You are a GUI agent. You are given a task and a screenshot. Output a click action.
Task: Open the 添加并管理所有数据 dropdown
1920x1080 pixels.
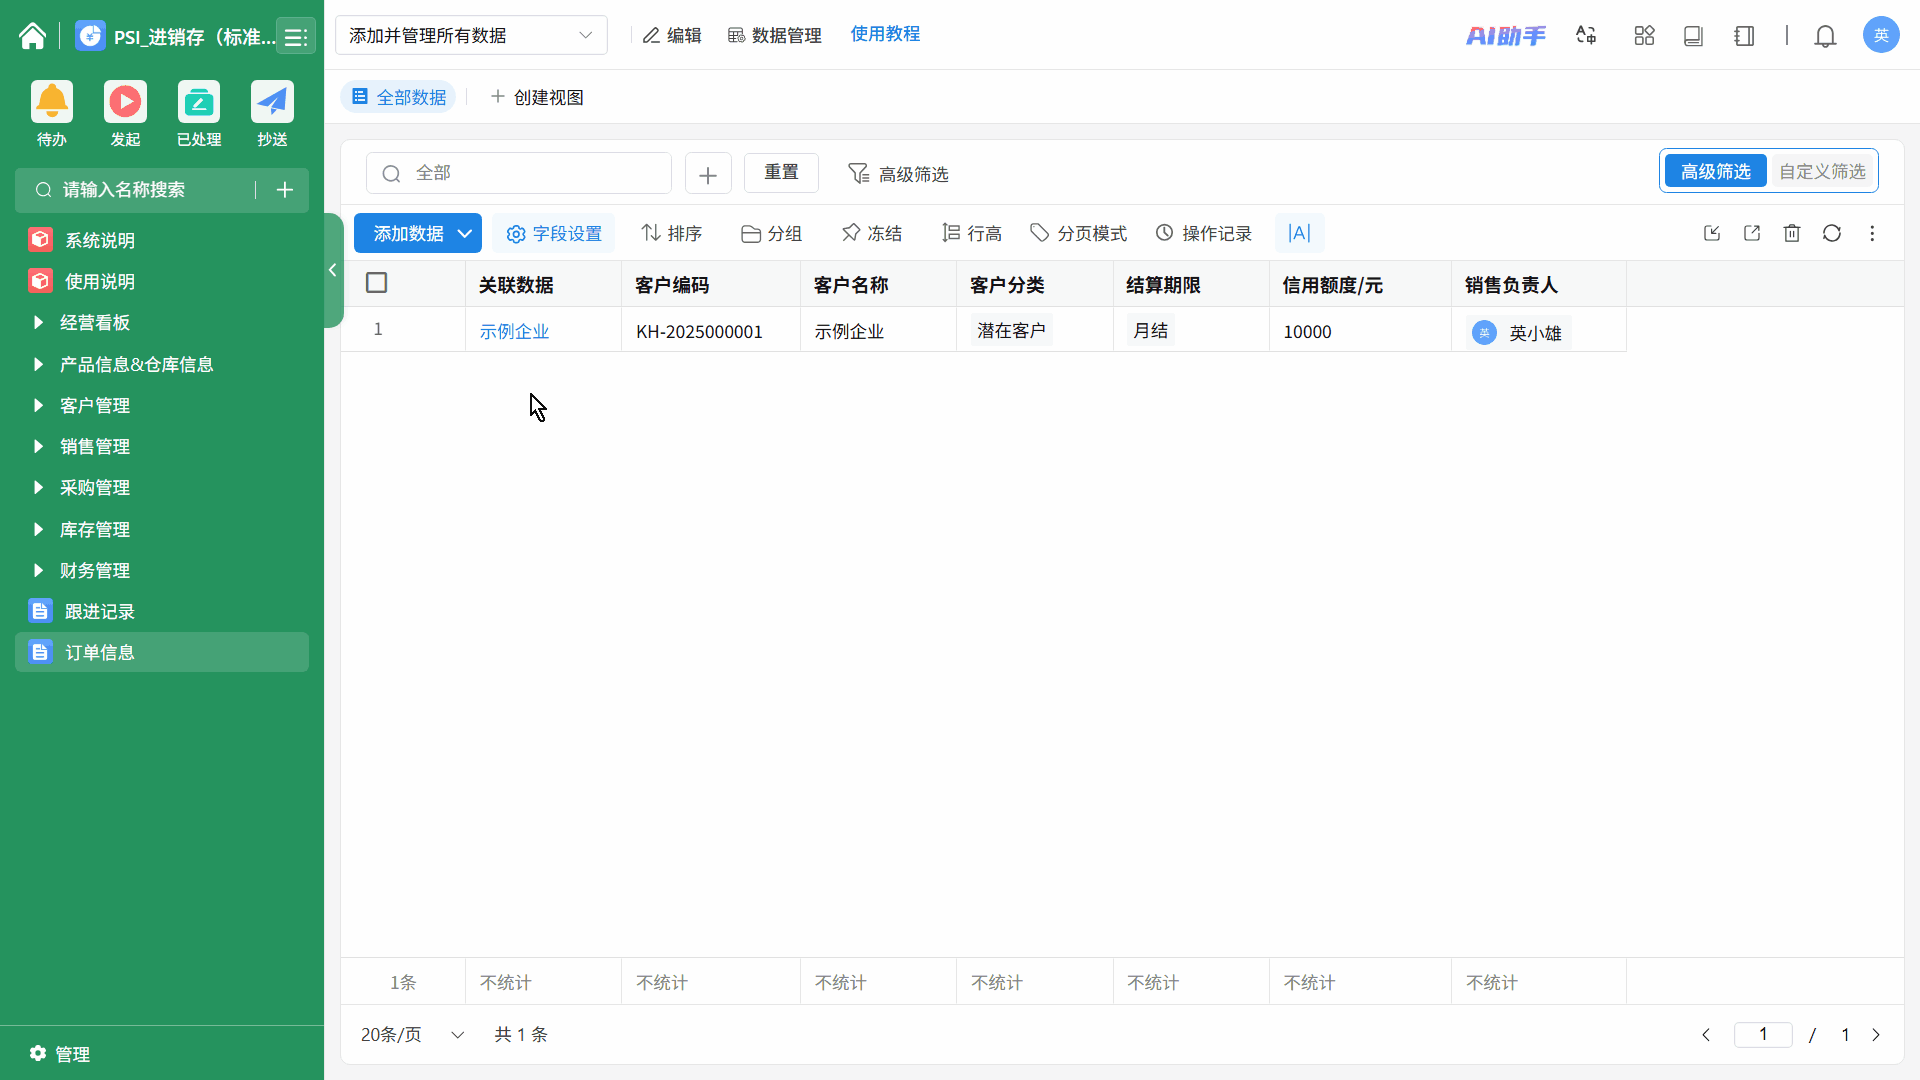point(470,36)
